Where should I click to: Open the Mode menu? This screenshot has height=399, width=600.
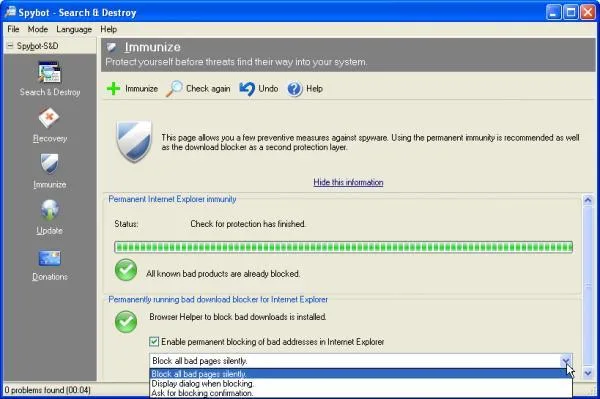click(x=38, y=29)
